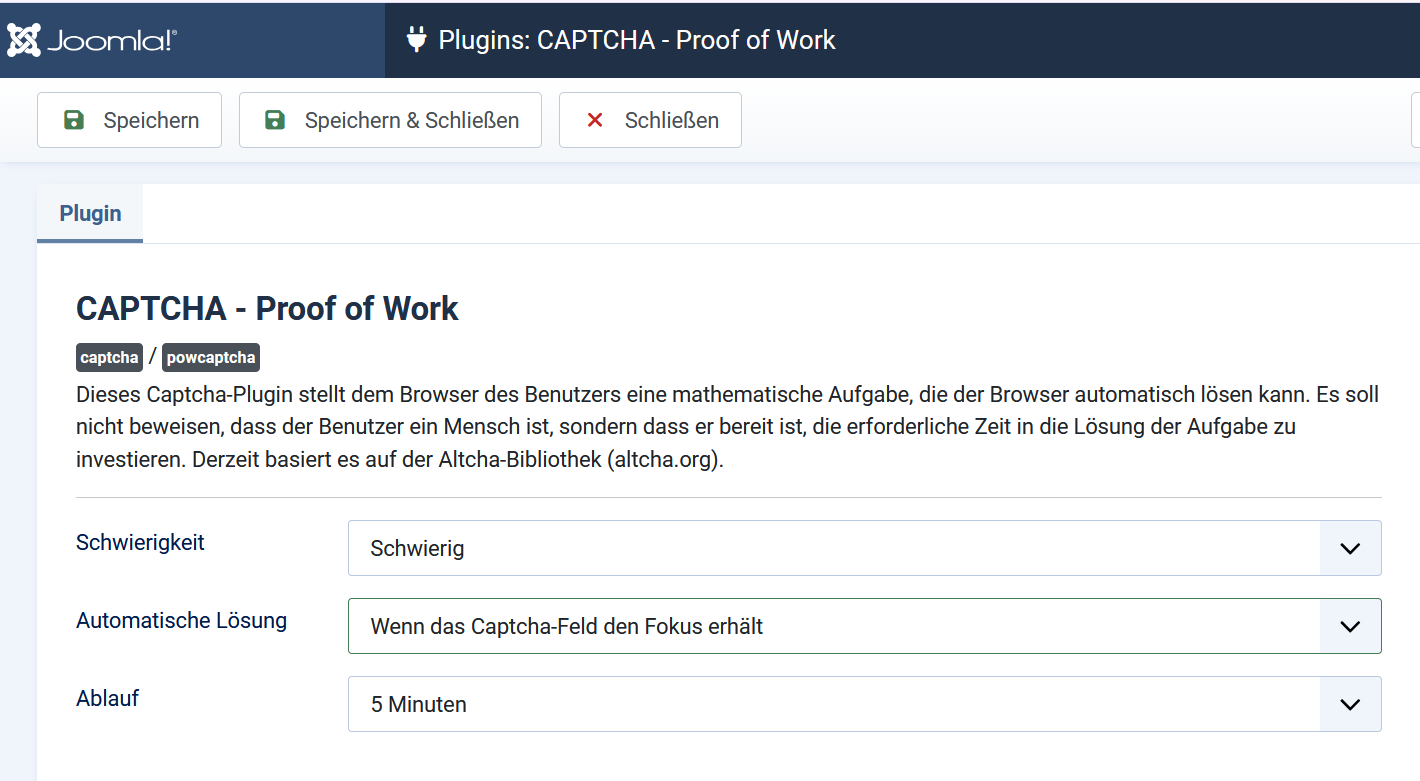1420x781 pixels.
Task: Click the 'powcaptcha' badge
Action: coord(211,357)
